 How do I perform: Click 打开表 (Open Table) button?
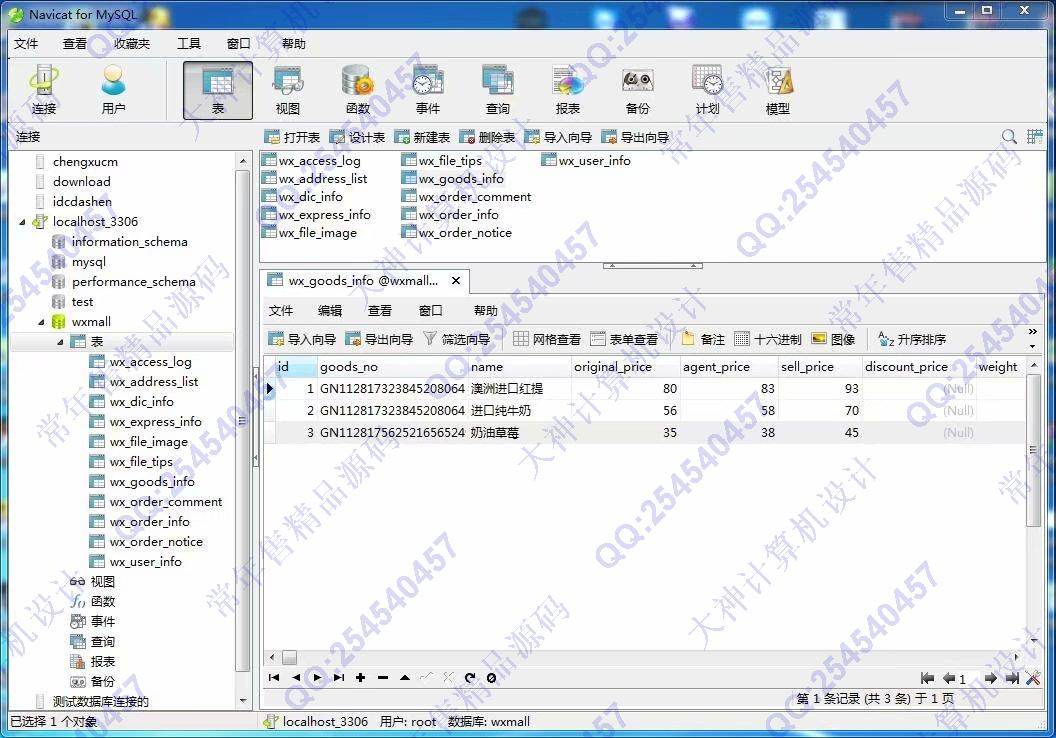click(292, 137)
